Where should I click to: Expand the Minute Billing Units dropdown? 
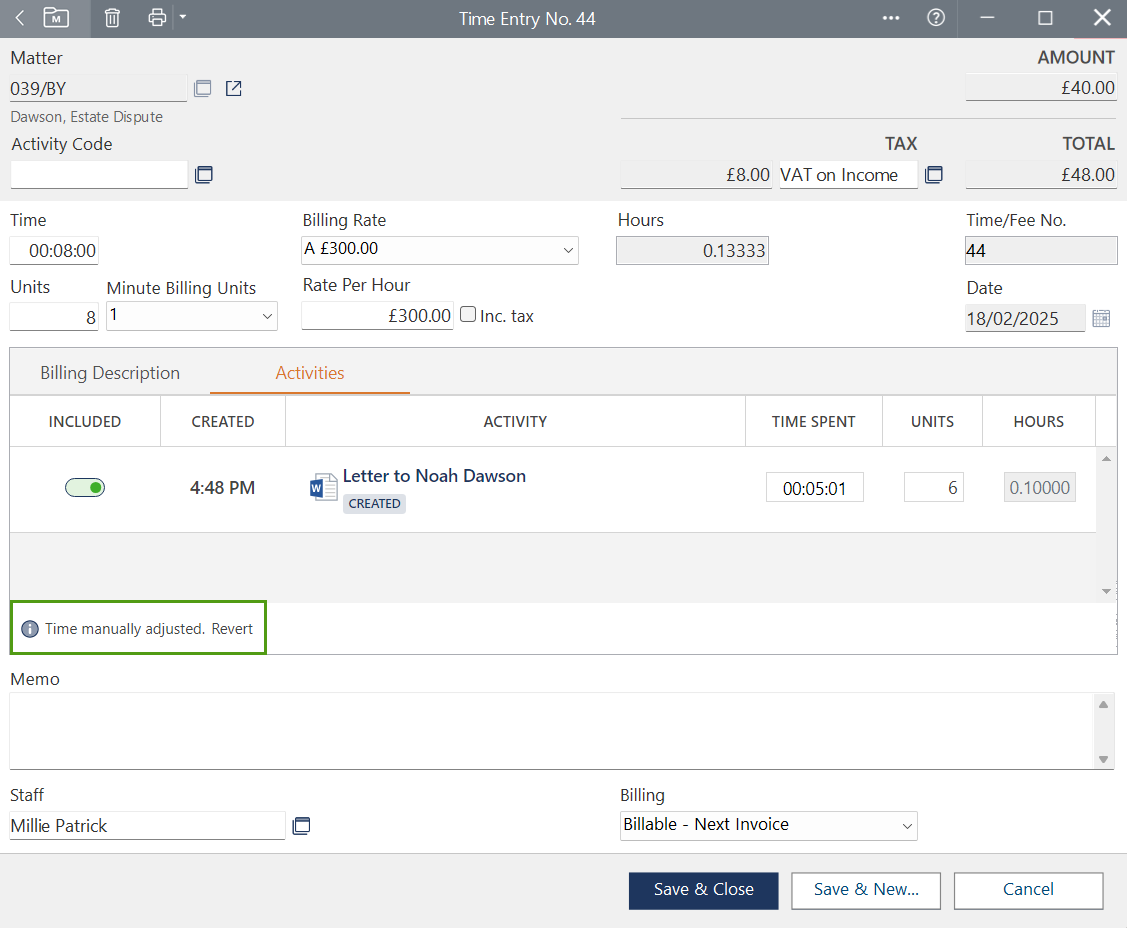coord(267,316)
